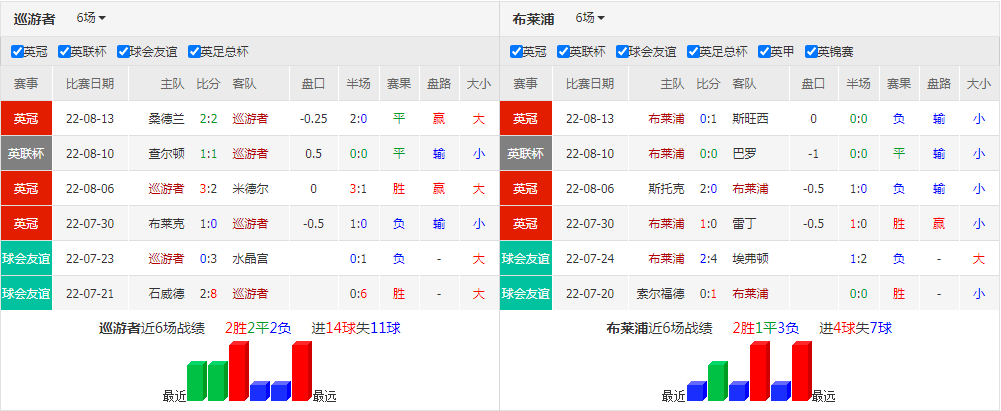Open team 索尔福德 link
The image size is (1001, 411).
click(660, 294)
